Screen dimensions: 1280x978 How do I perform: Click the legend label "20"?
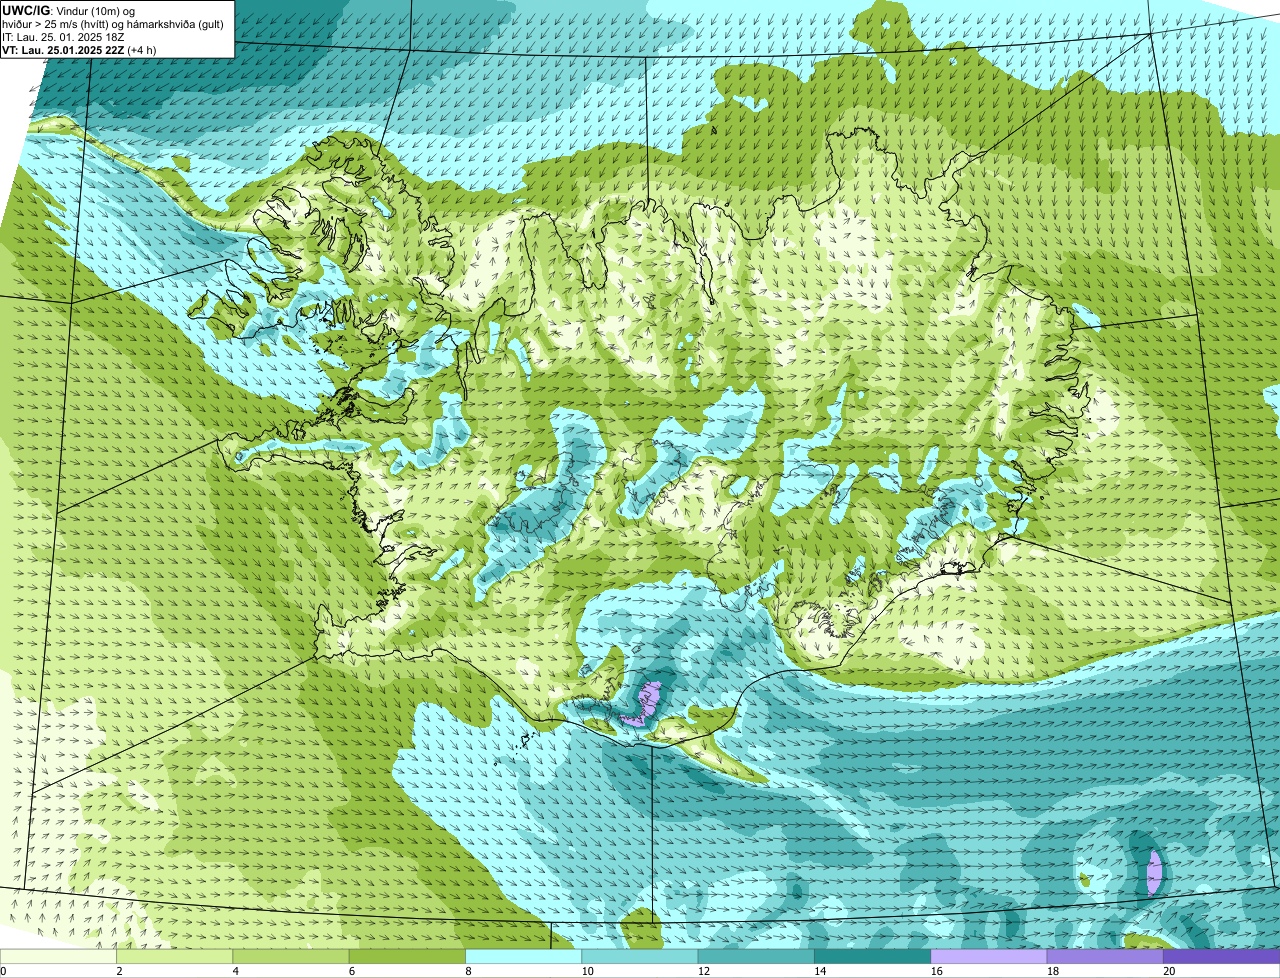[1169, 971]
